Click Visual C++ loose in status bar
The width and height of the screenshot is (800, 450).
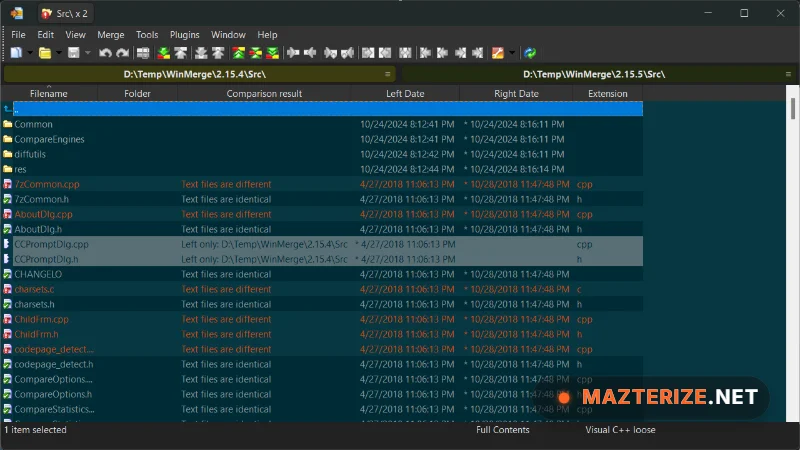point(620,430)
